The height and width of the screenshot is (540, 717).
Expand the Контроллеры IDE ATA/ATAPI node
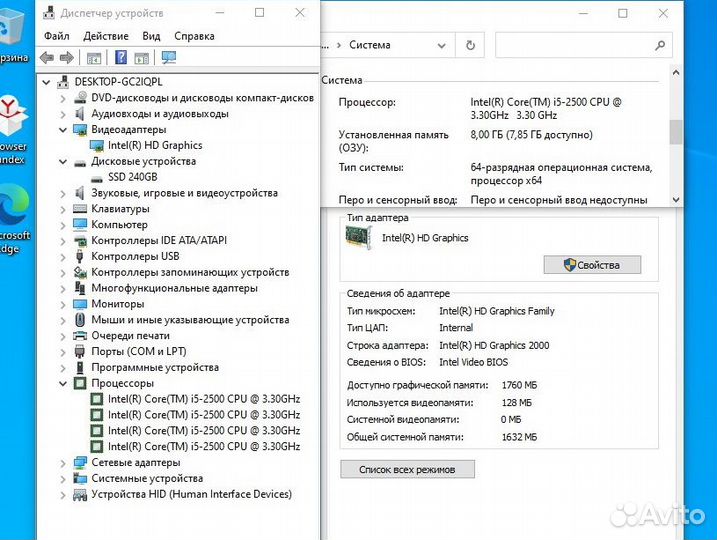(63, 241)
